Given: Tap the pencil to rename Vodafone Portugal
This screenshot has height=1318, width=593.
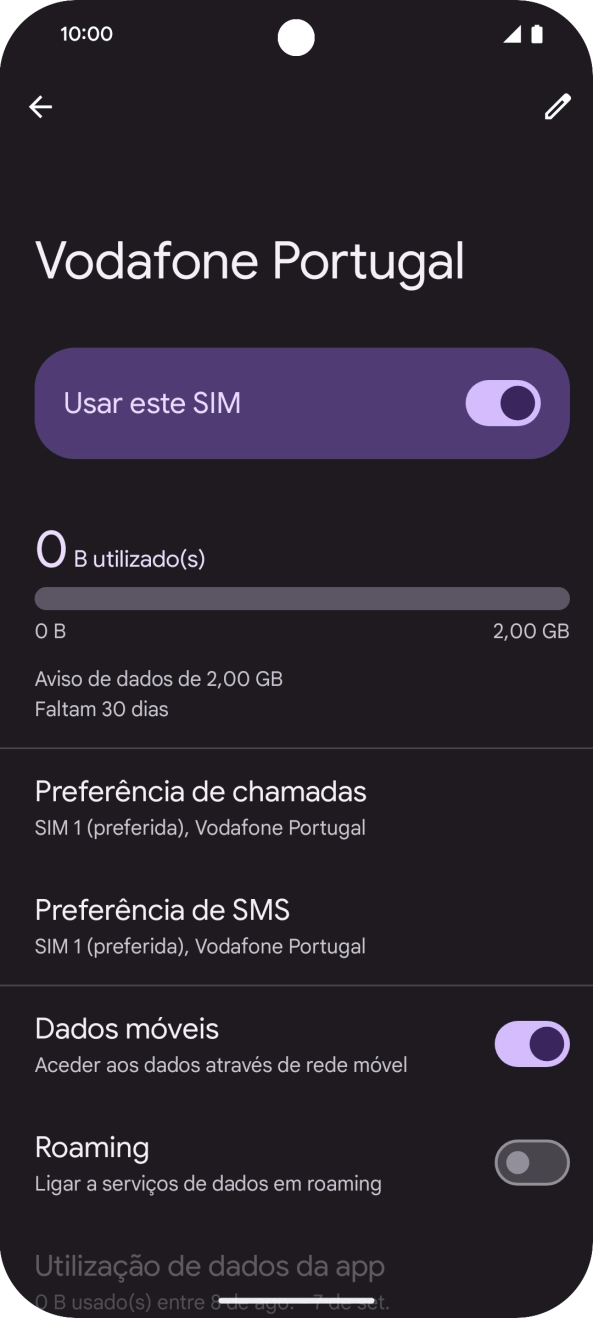Looking at the screenshot, I should pyautogui.click(x=556, y=106).
